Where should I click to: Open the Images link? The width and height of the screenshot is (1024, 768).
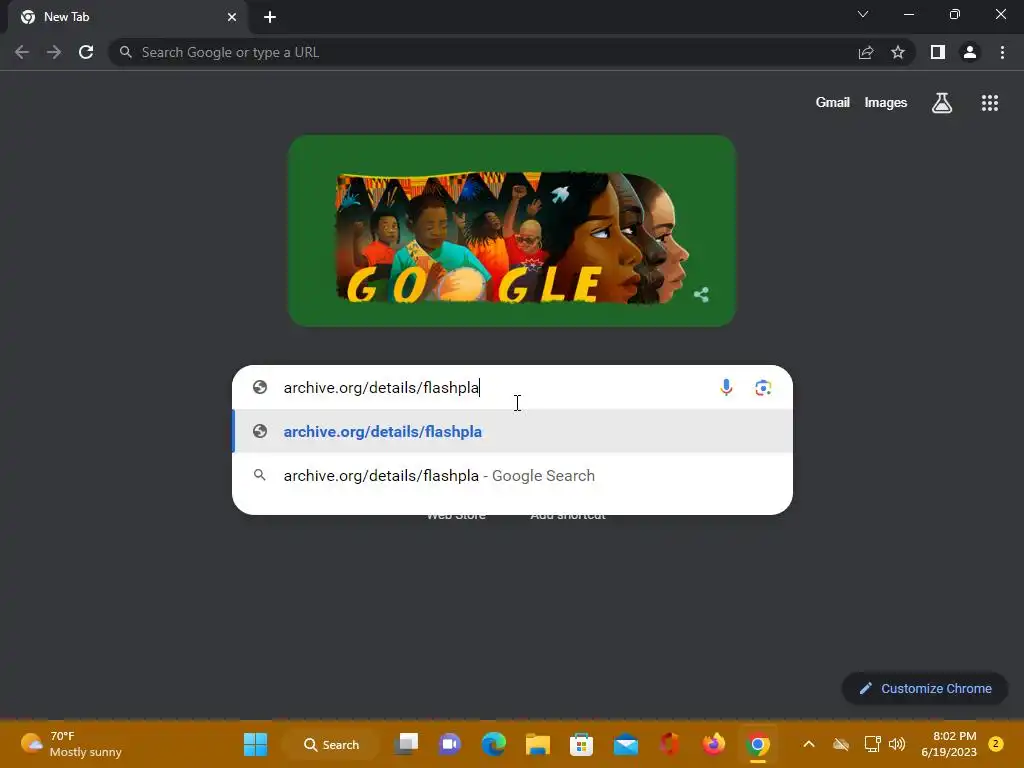point(886,103)
